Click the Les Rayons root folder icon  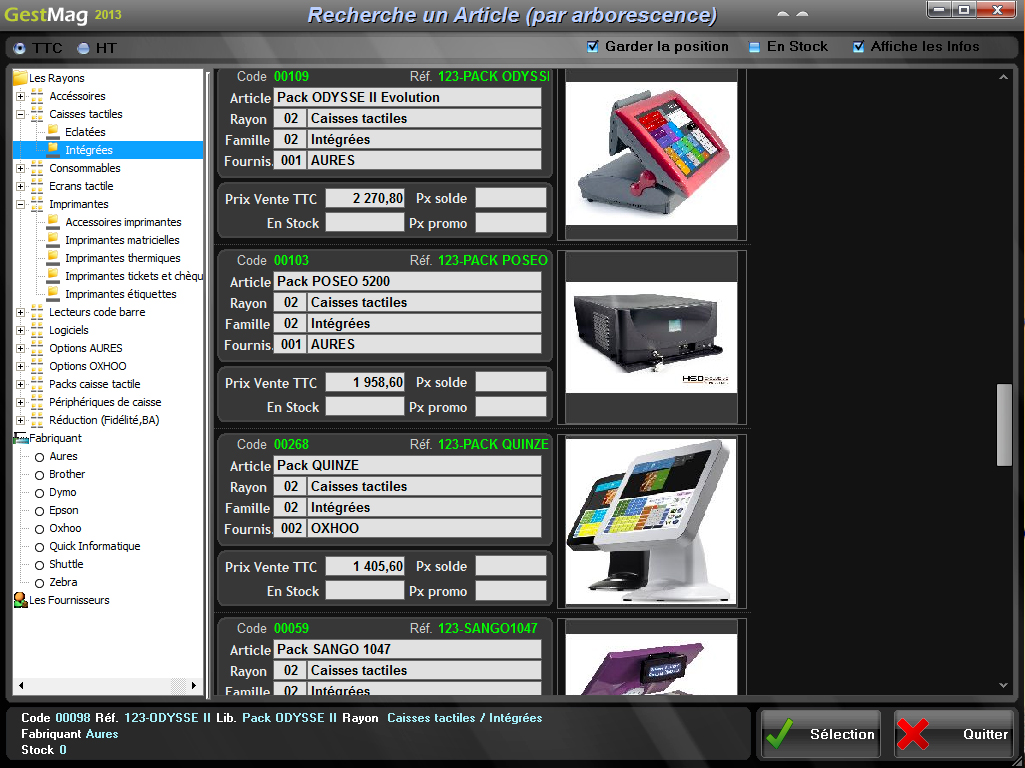[x=20, y=78]
